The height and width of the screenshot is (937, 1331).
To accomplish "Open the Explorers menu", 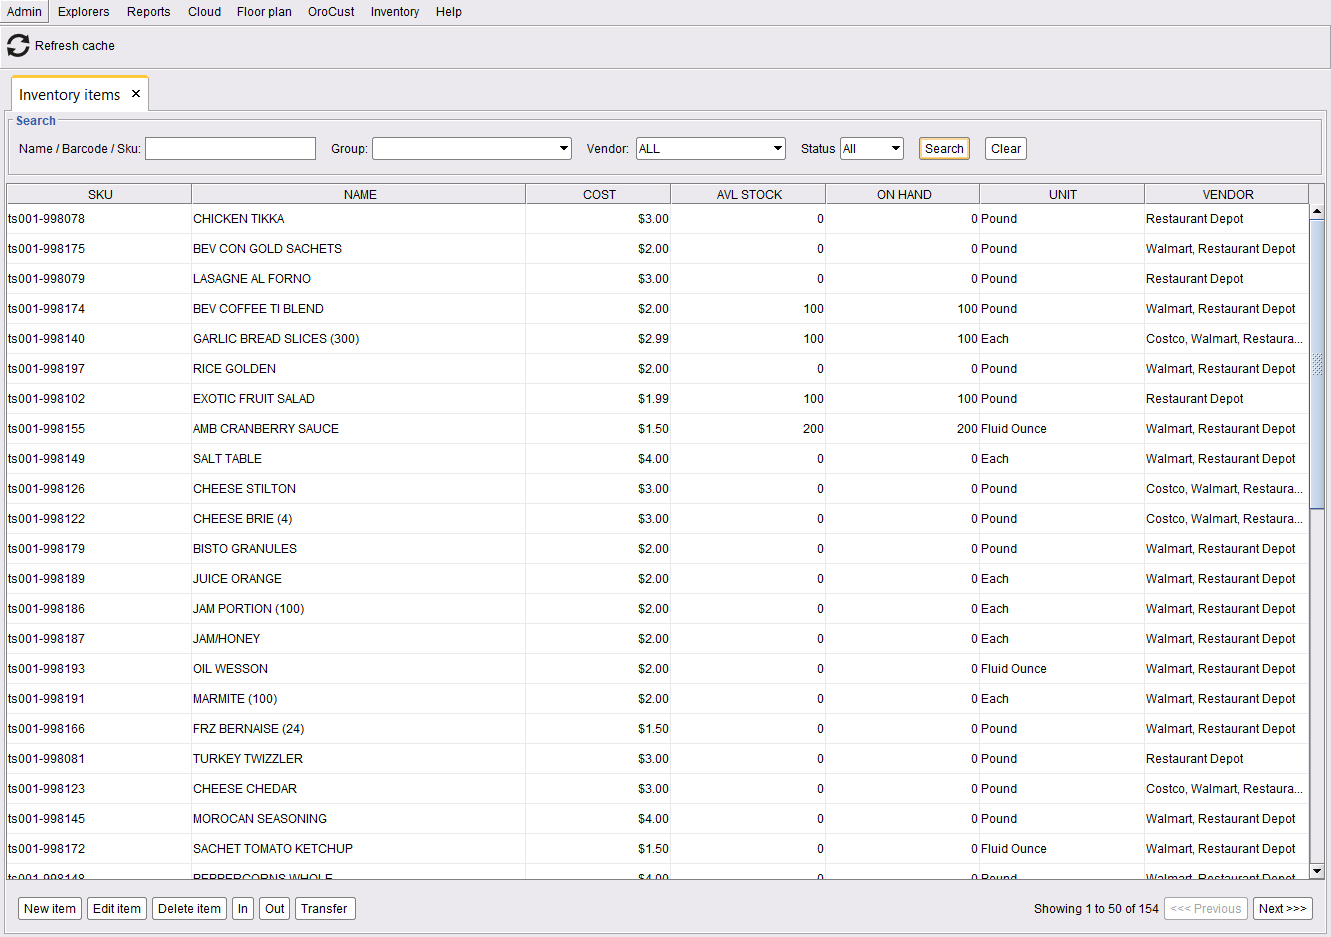I will 84,12.
